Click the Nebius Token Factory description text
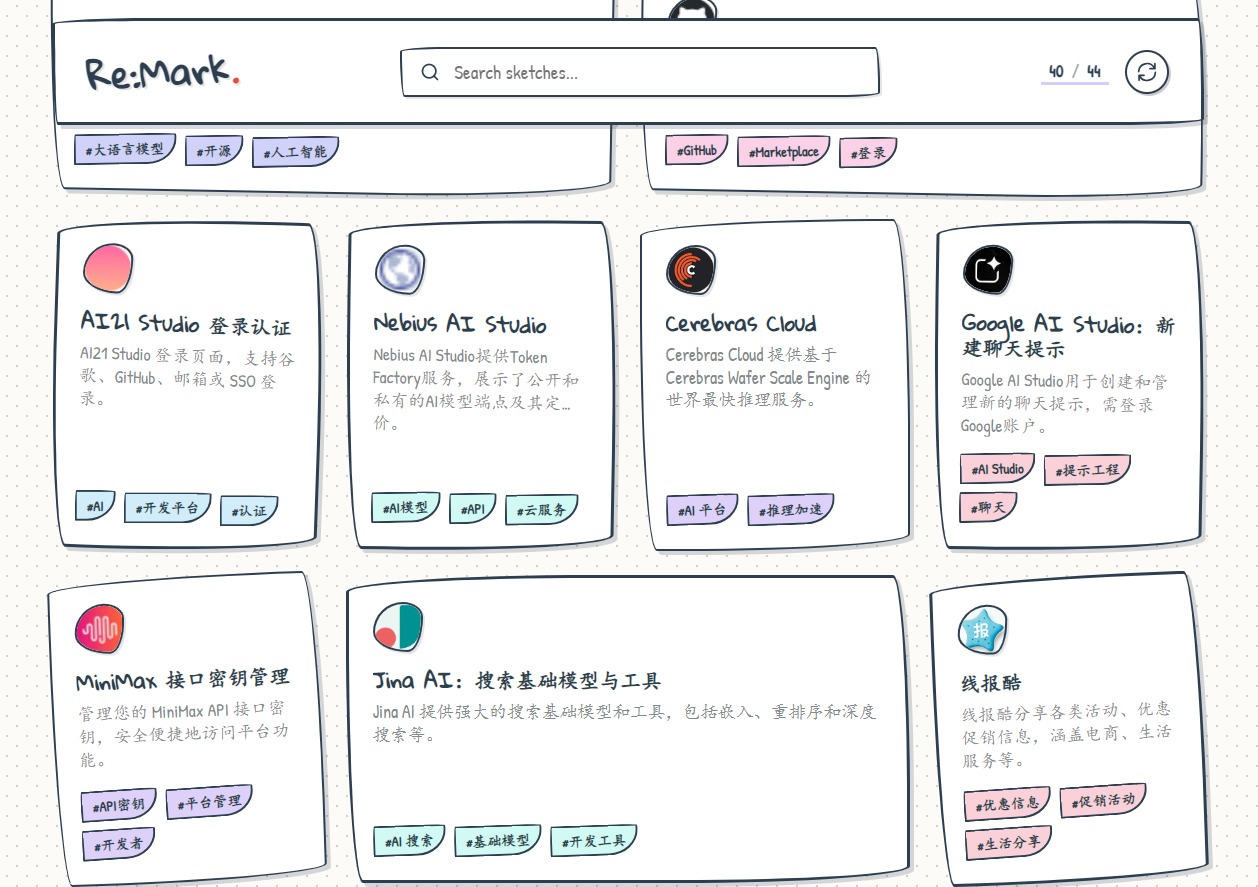Viewport: 1258px width, 887px height. tap(476, 389)
